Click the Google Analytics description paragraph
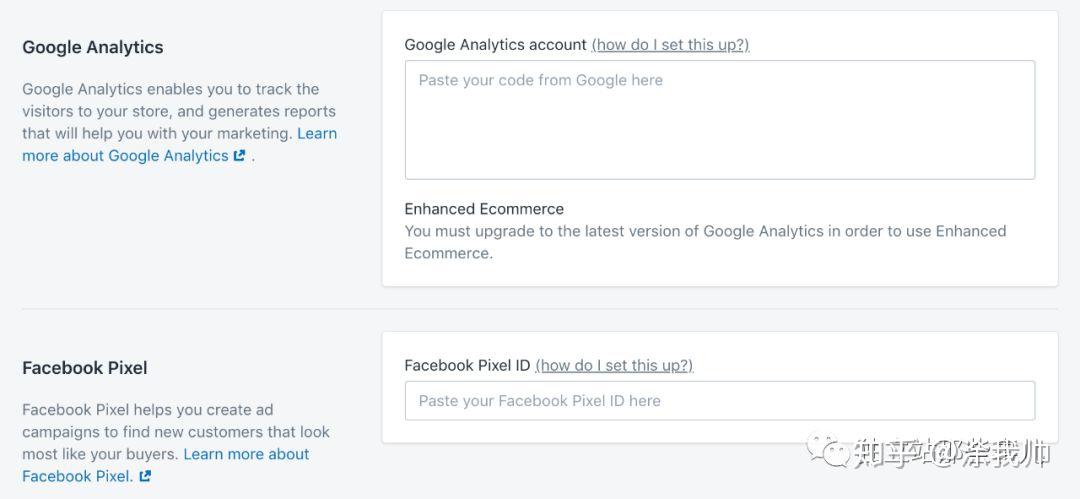 (x=180, y=122)
